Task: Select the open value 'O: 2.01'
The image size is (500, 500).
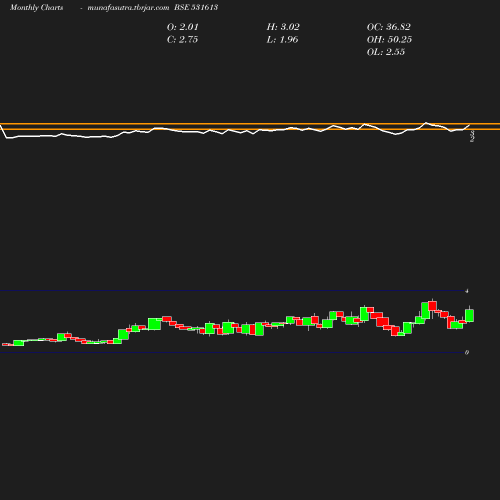Action: tap(183, 27)
